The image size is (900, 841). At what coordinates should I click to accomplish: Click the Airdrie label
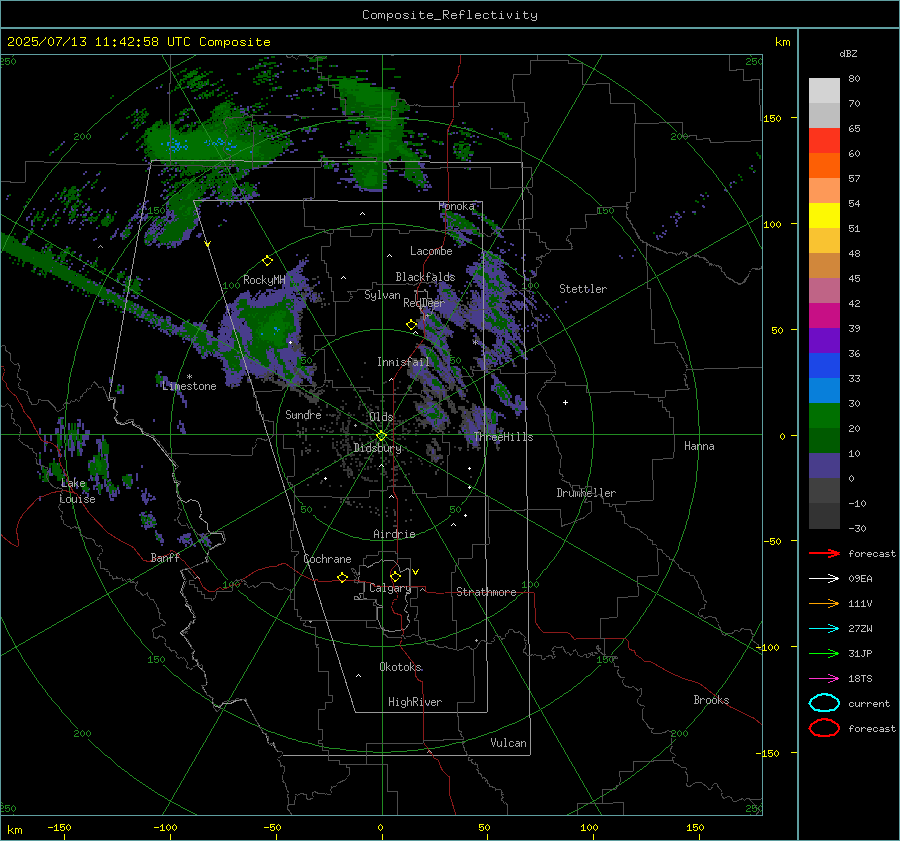click(394, 534)
